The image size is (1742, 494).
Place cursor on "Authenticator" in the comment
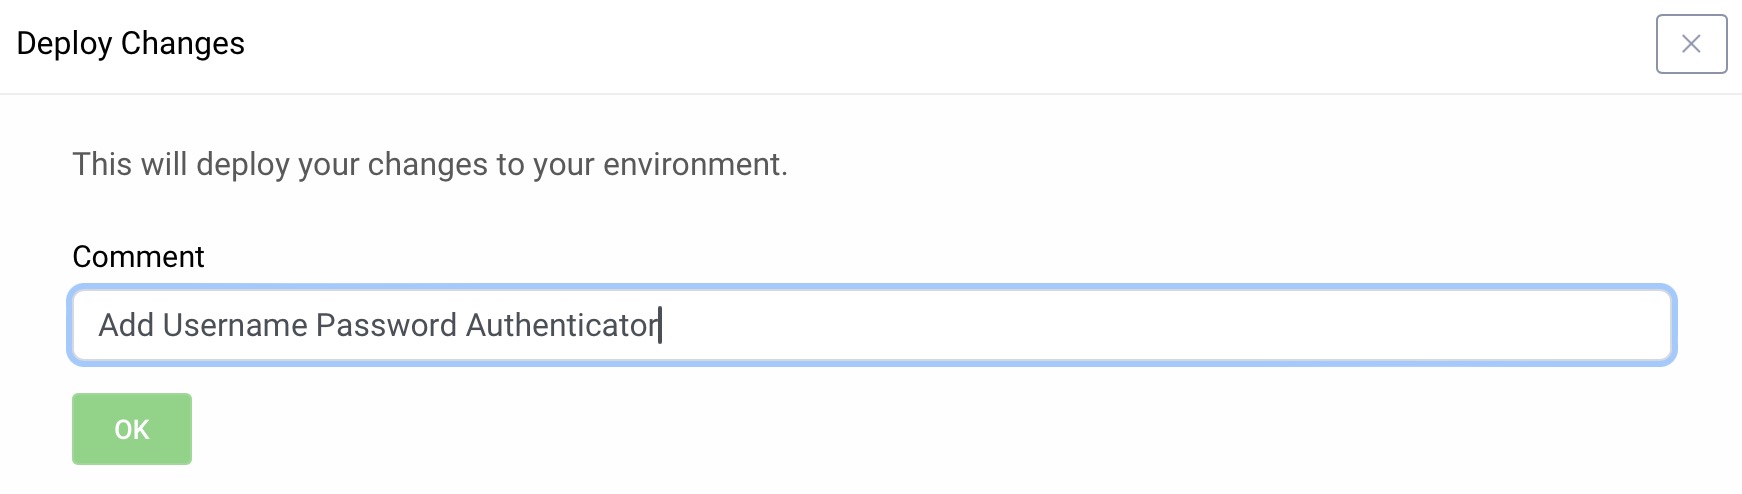[560, 326]
